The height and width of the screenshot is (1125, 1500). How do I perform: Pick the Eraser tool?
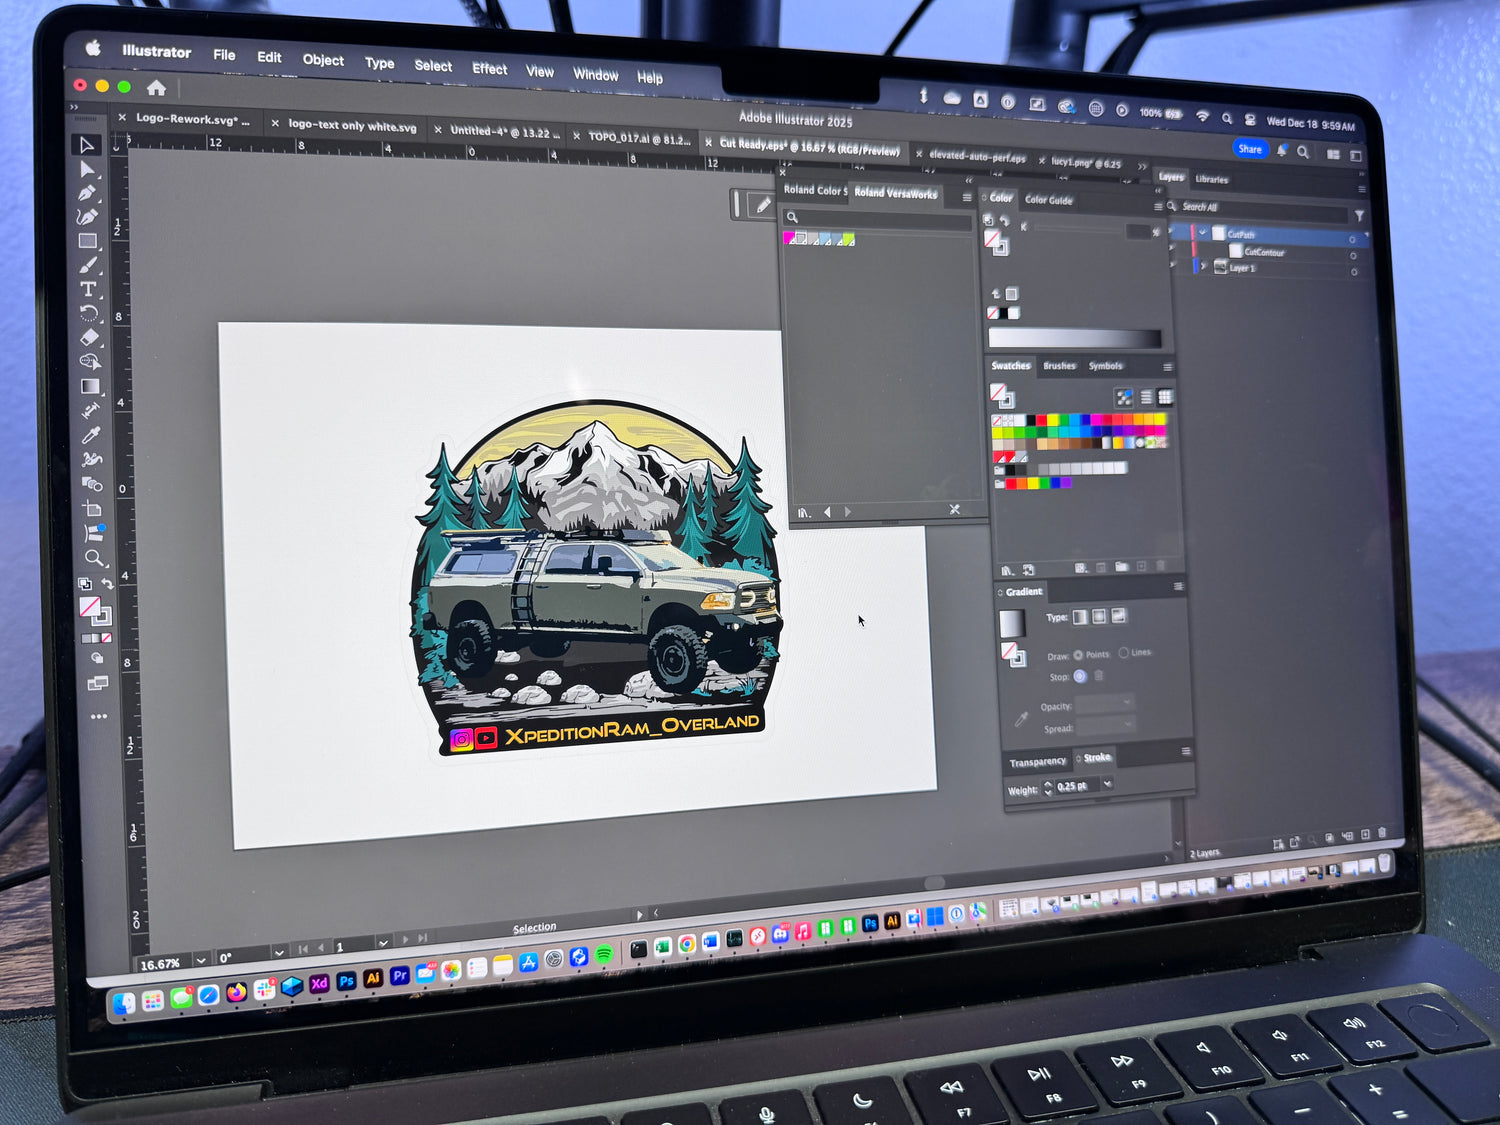point(89,338)
